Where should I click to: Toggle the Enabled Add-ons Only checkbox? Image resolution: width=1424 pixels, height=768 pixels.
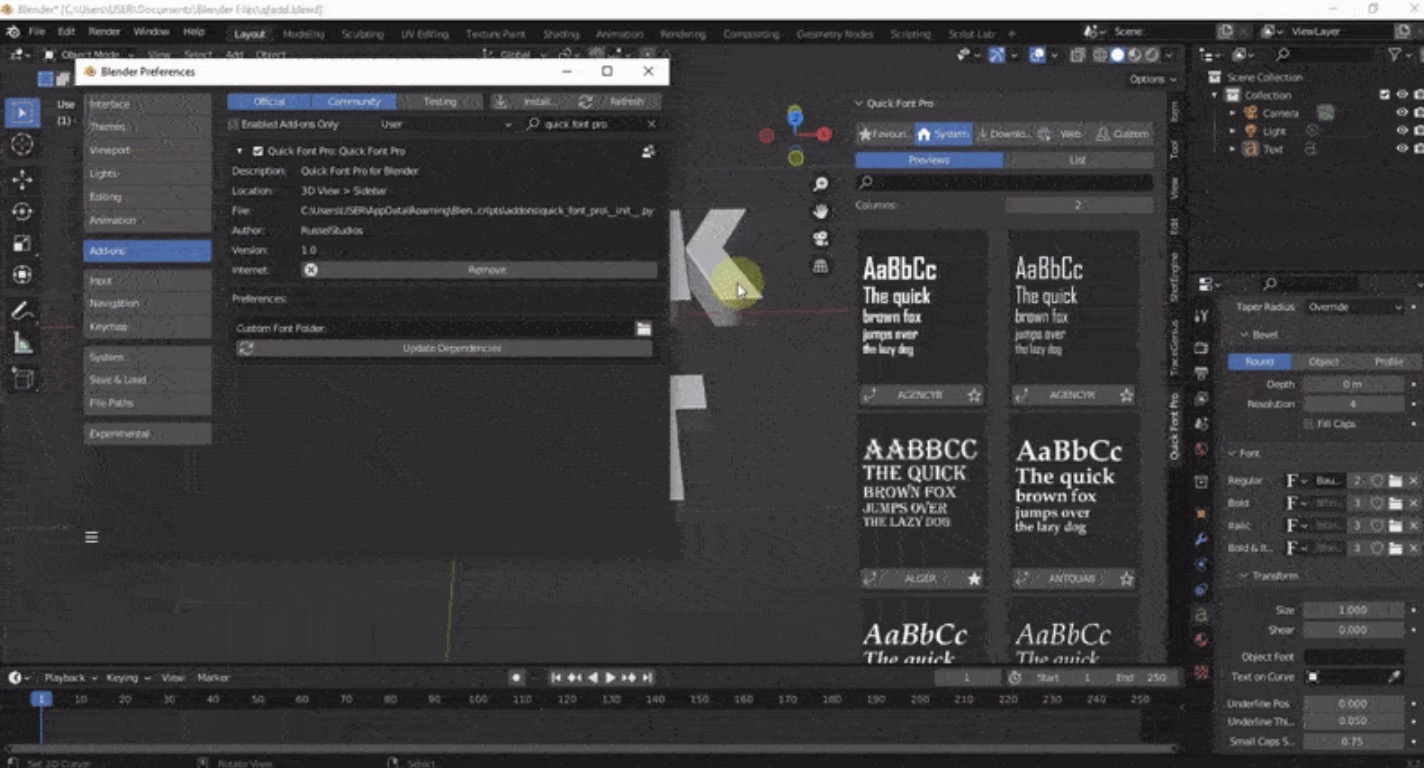point(234,125)
